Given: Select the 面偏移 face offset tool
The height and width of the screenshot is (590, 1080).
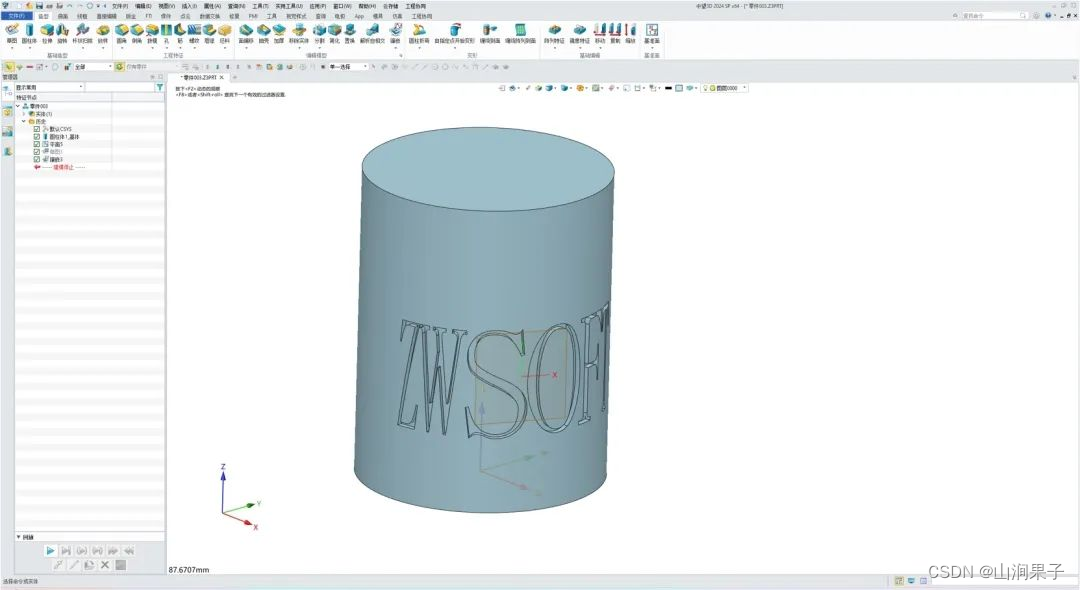Looking at the screenshot, I should coord(246,32).
